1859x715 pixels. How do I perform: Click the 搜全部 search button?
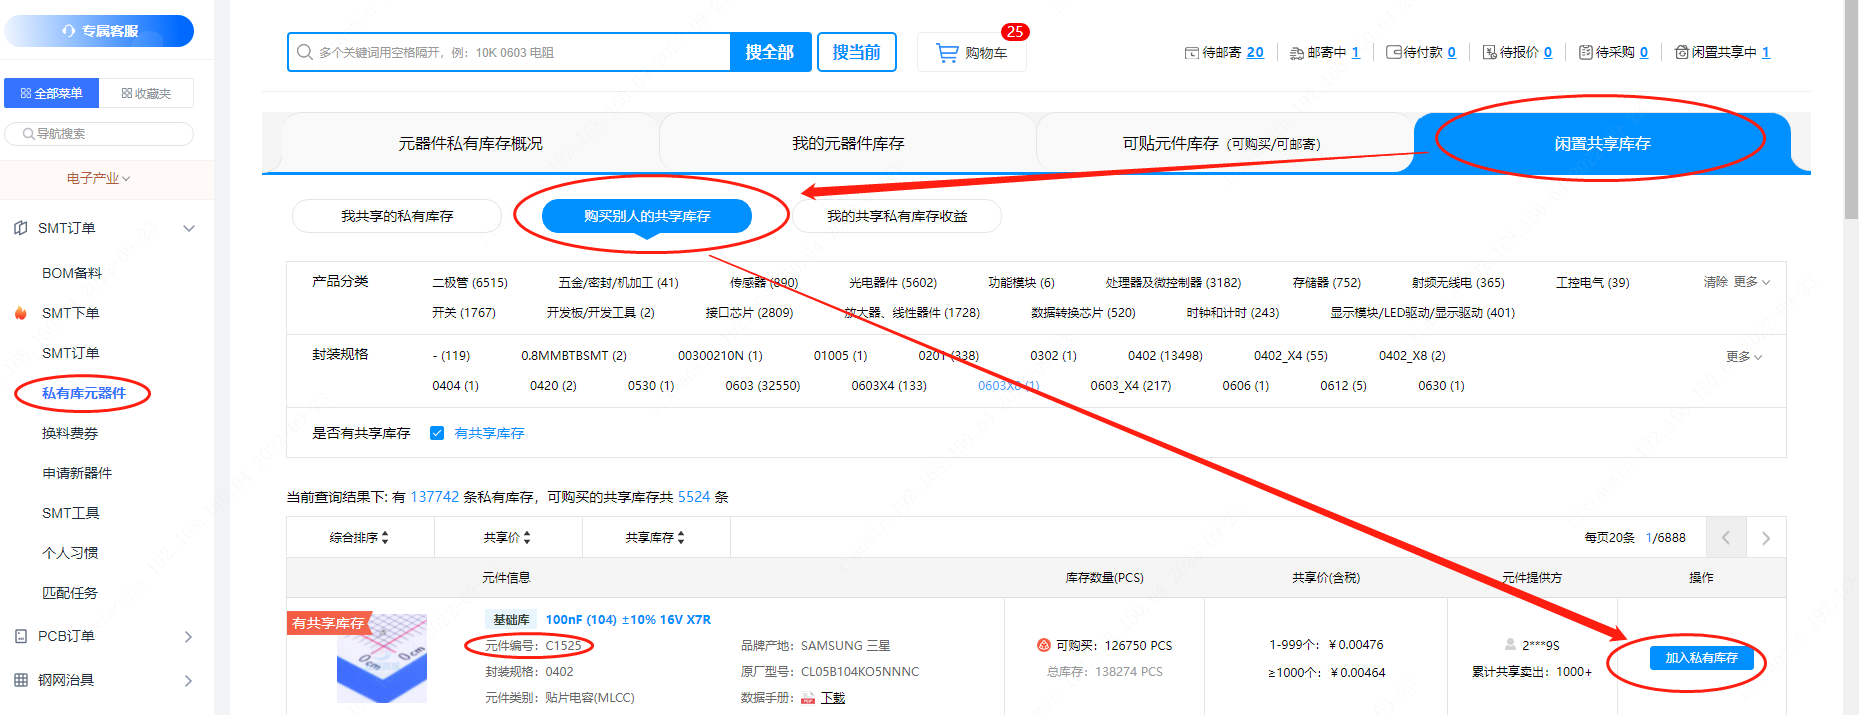point(769,52)
